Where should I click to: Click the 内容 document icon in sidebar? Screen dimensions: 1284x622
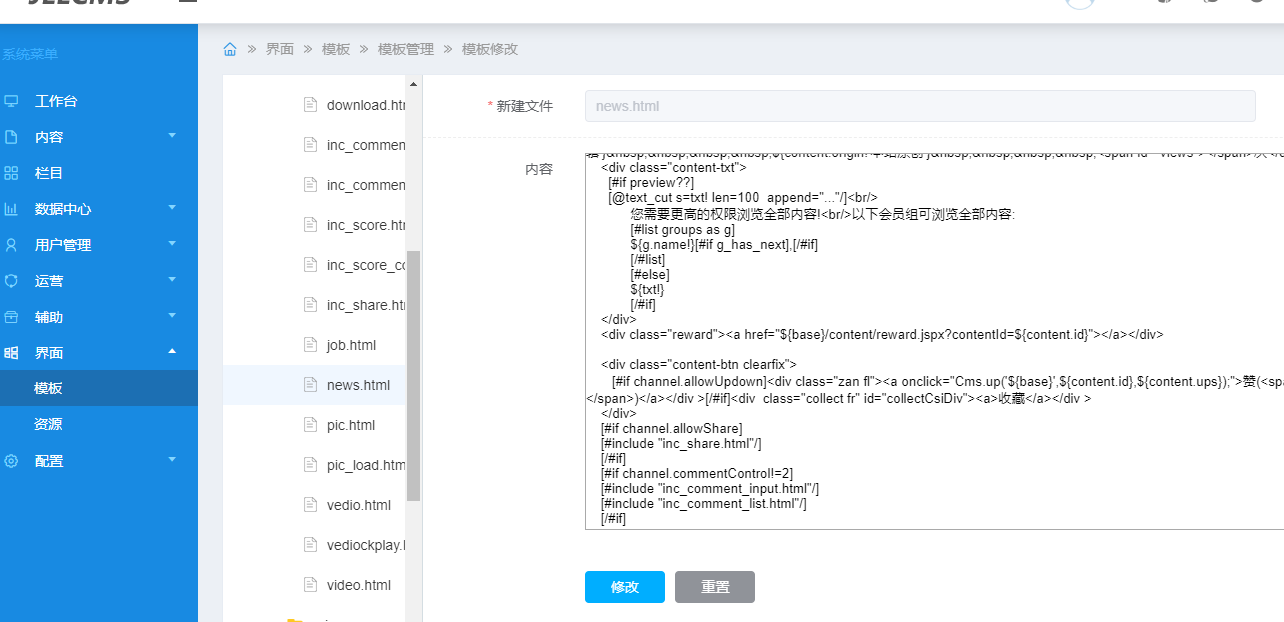click(x=11, y=137)
